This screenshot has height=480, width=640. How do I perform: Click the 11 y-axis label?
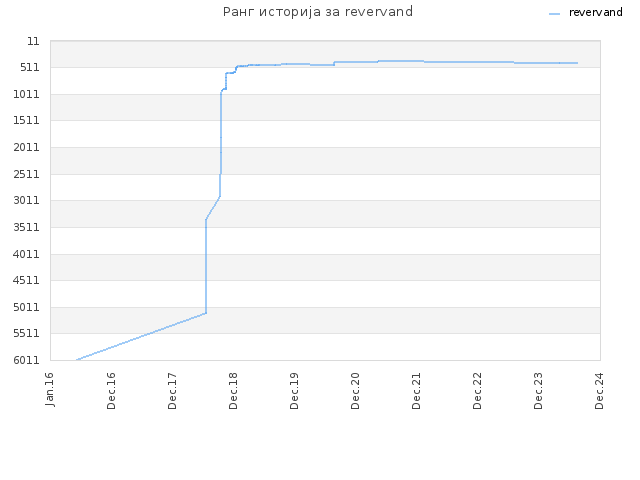(x=33, y=41)
